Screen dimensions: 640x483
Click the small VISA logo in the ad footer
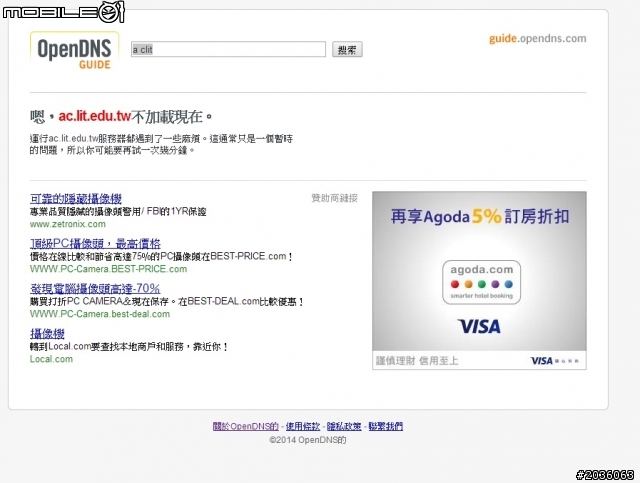pos(541,361)
